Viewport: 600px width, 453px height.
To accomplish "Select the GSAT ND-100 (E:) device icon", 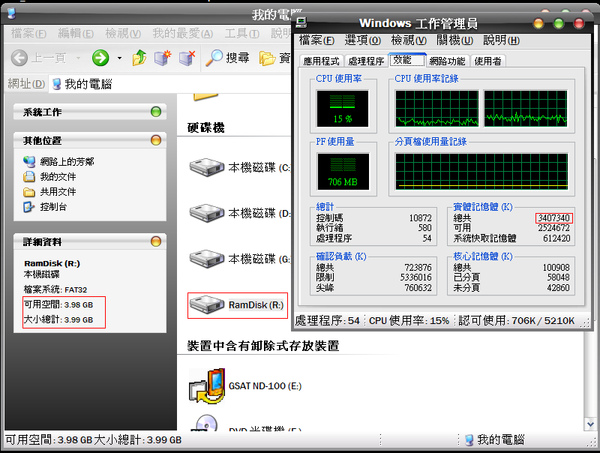I will [x=207, y=386].
